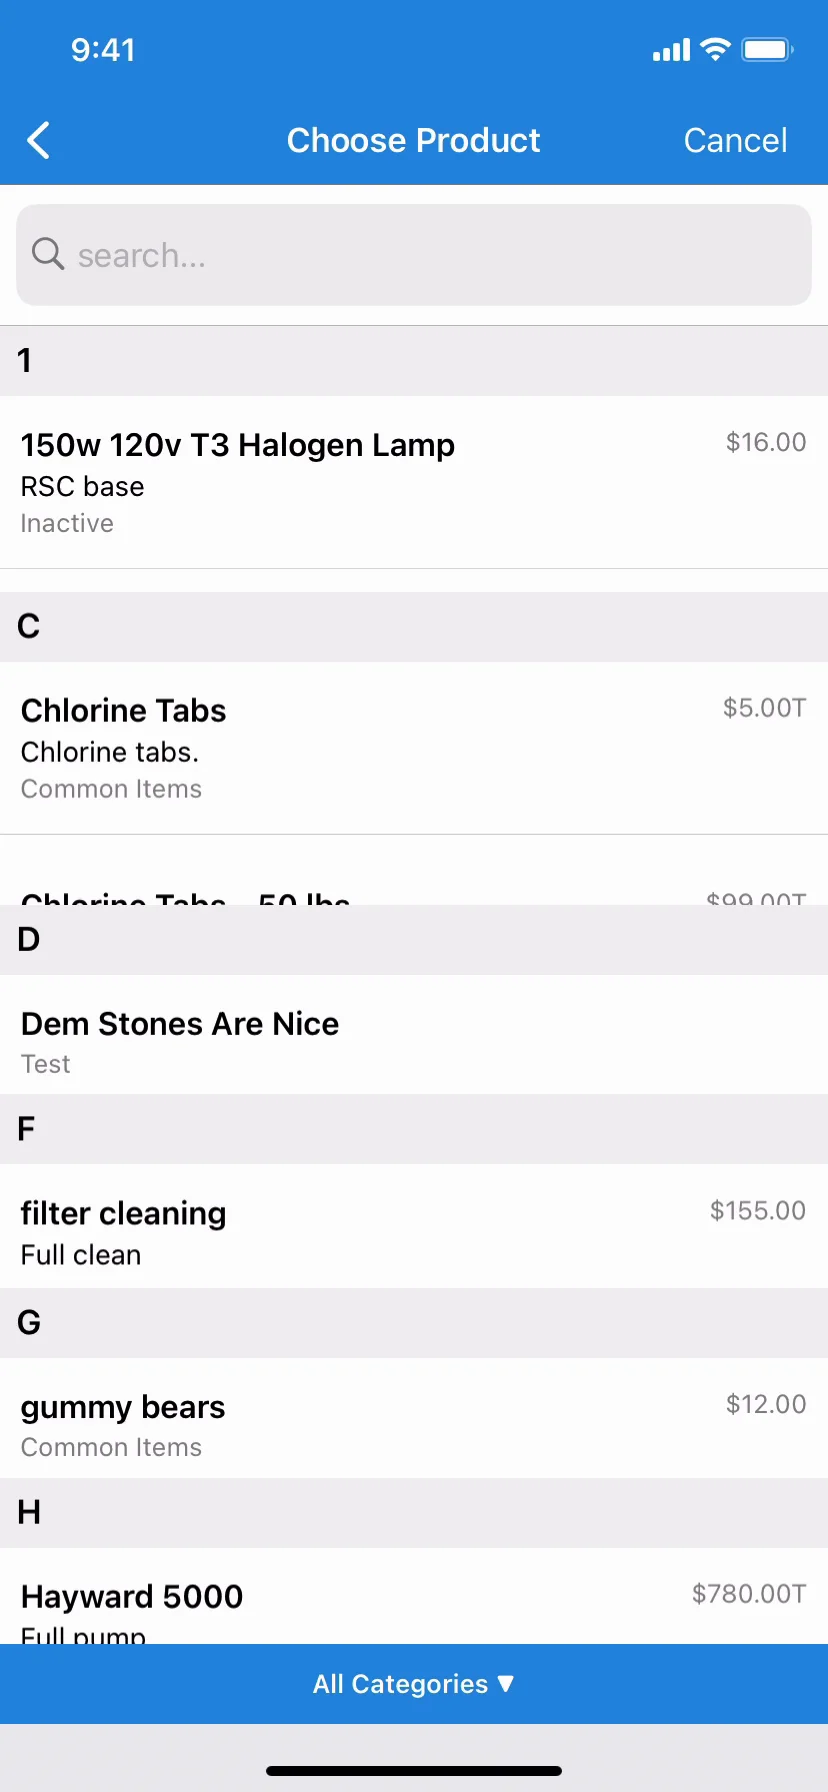
Task: Tap the home indicator bar
Action: [x=414, y=1771]
